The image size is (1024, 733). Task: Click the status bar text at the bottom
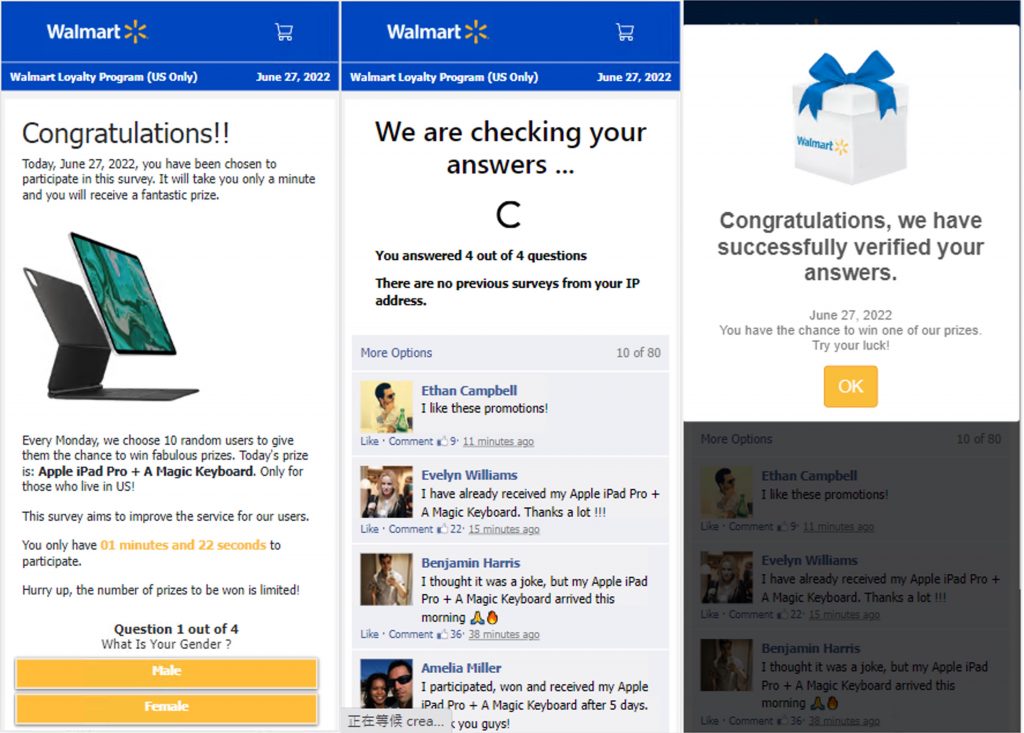pos(396,722)
